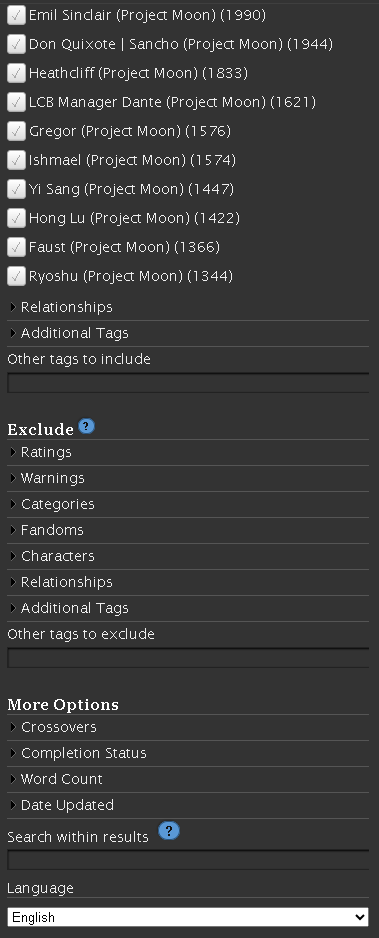Screen dimensions: 379x938
Task: Toggle the Heathcliff (Project Moon) checkbox
Action: tap(16, 73)
